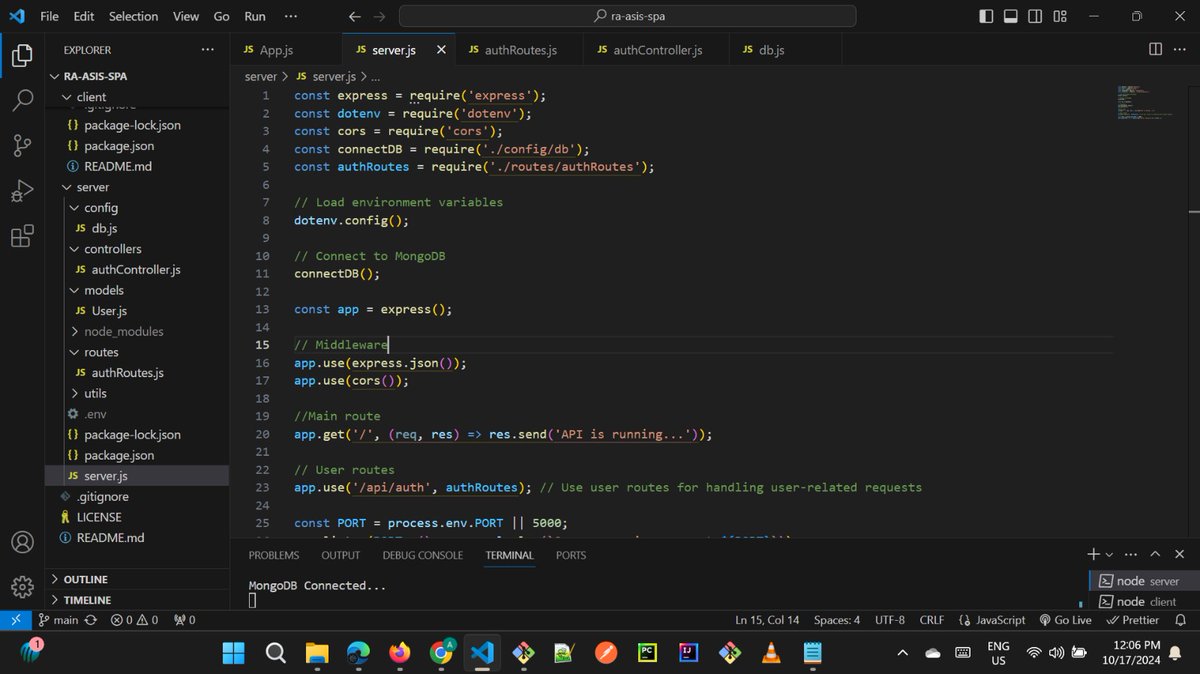Screen dimensions: 1200x674
Task: Open the Search view in activity bar
Action: point(22,100)
